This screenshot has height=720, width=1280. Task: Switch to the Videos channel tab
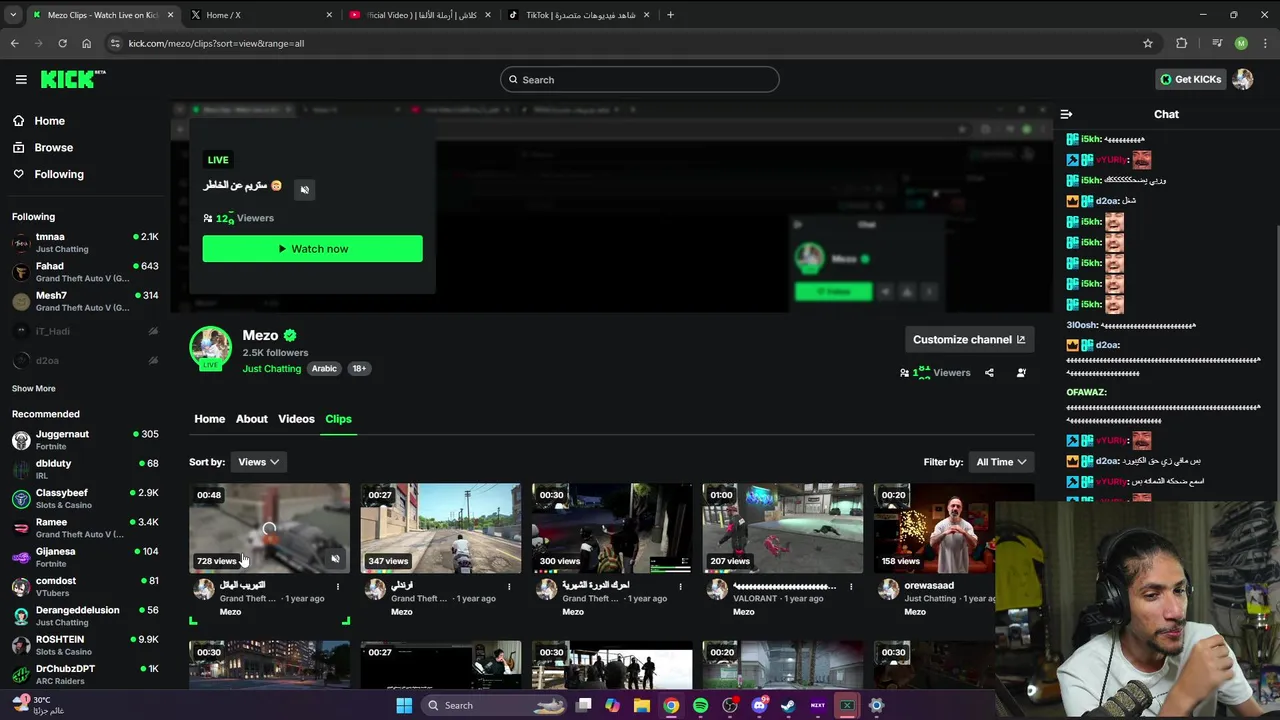tap(296, 419)
